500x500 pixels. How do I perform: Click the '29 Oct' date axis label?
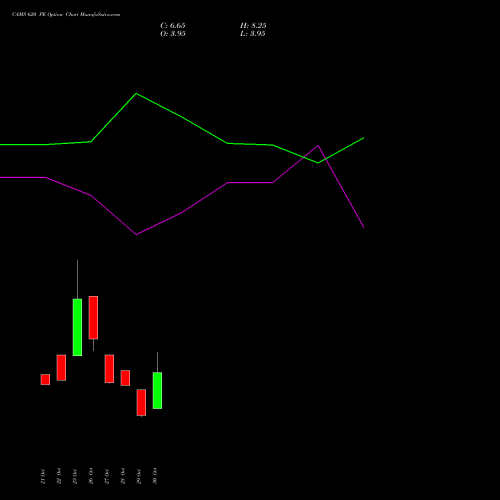tap(139, 476)
